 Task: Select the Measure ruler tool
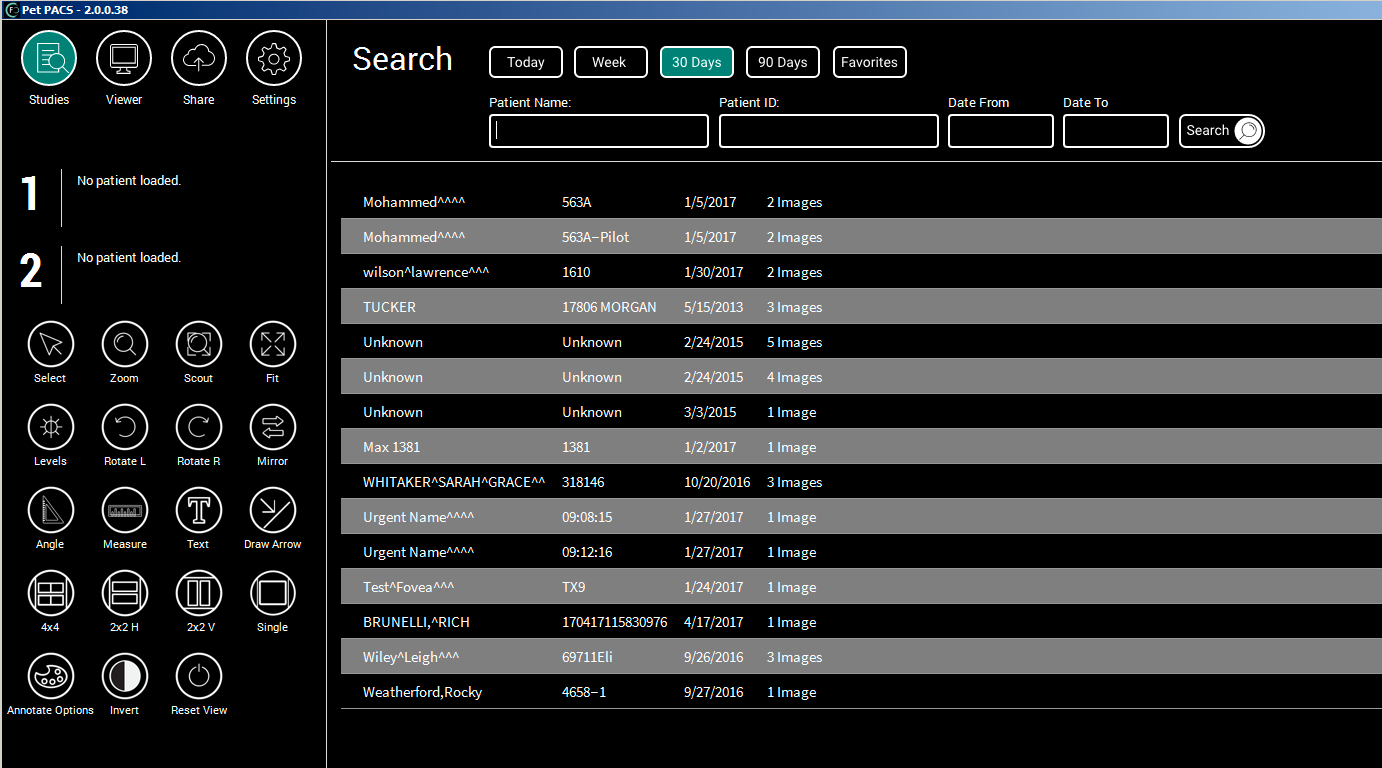pos(125,511)
